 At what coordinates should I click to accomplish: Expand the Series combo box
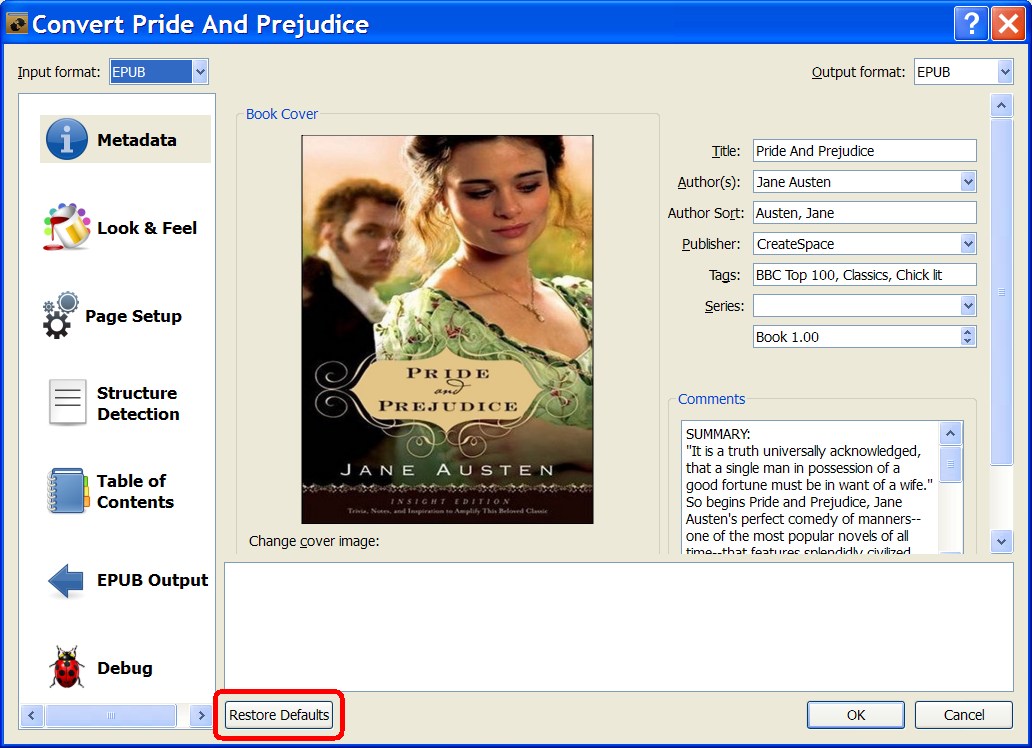[x=968, y=306]
